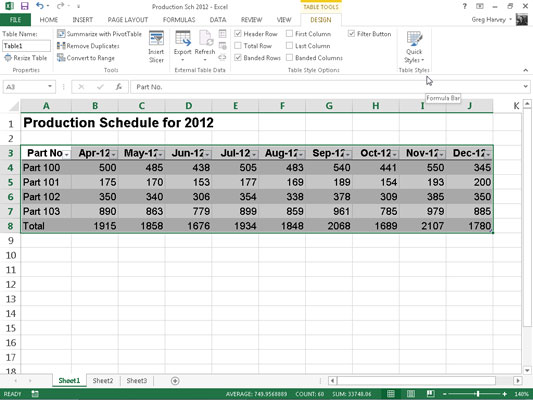Viewport: 533px width, 400px height.
Task: Click the zoom slider handle
Action: click(478, 394)
